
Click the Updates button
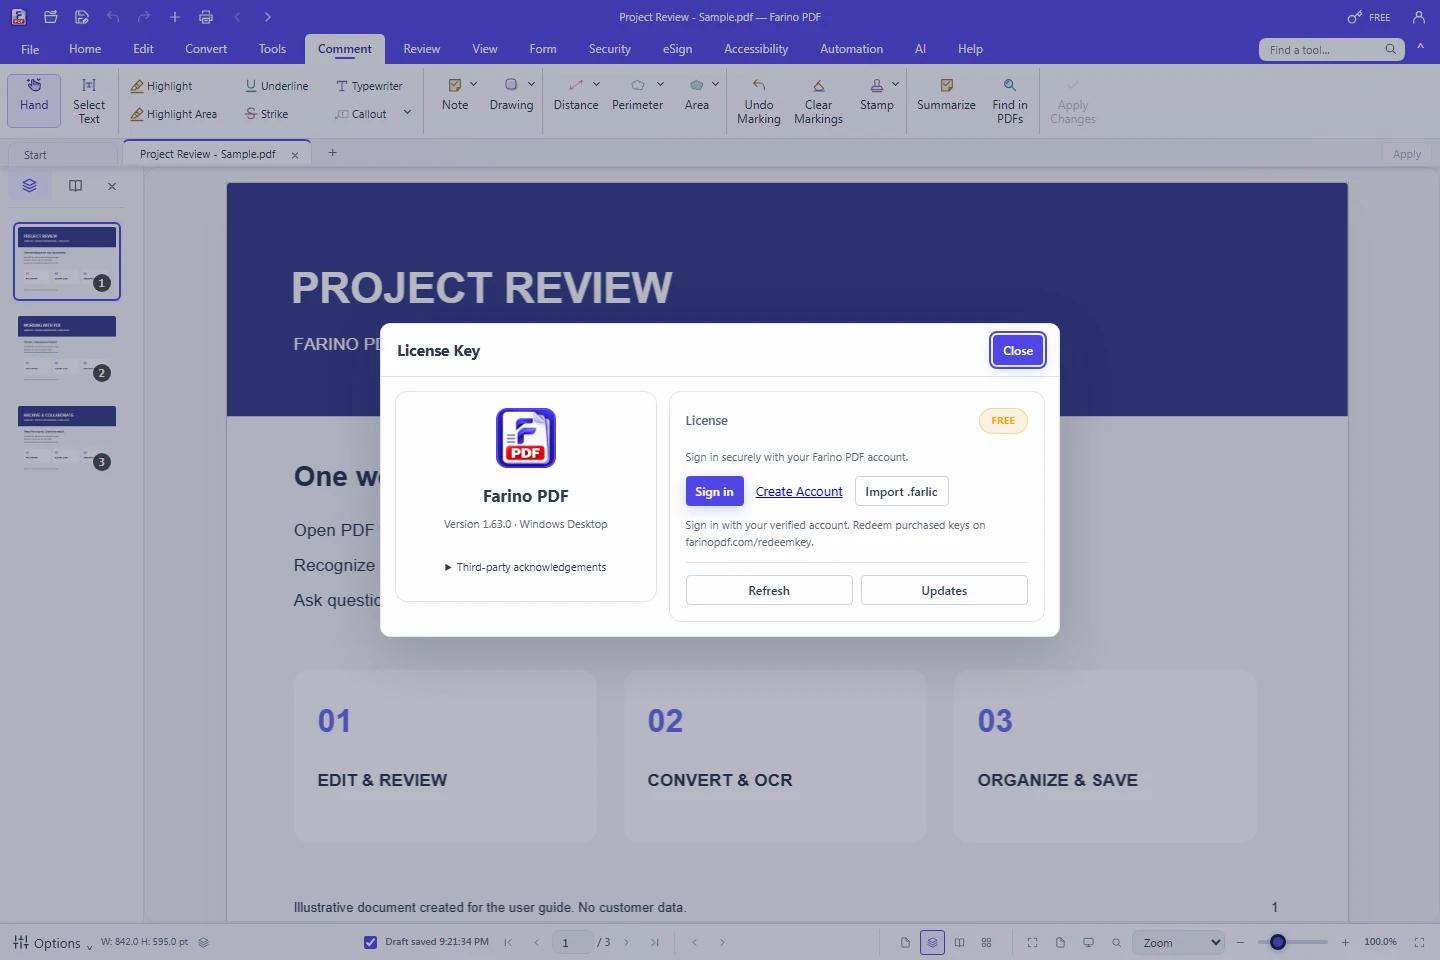[944, 590]
